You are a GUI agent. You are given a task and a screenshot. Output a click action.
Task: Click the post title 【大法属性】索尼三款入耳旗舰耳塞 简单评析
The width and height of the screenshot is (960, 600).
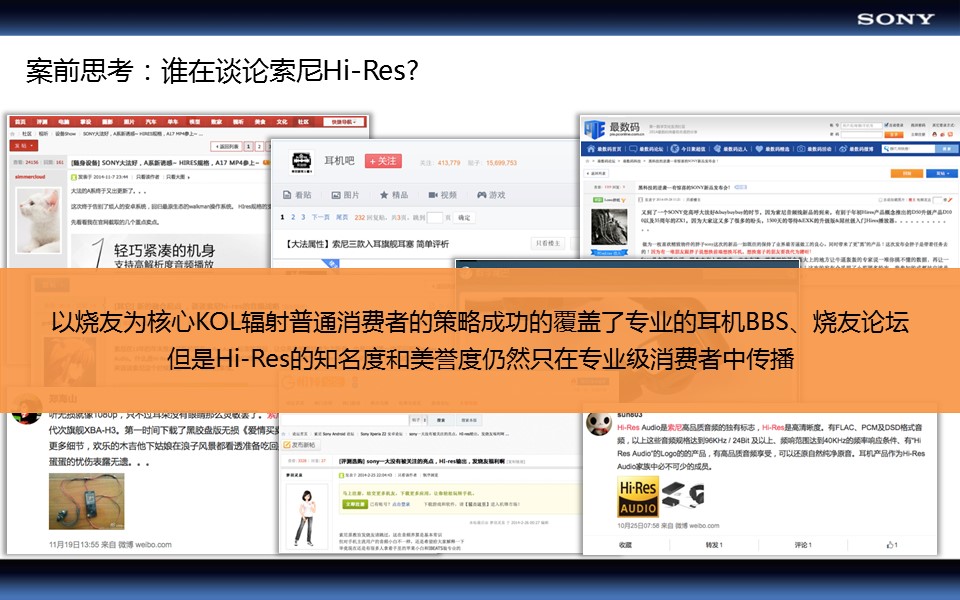(x=367, y=244)
